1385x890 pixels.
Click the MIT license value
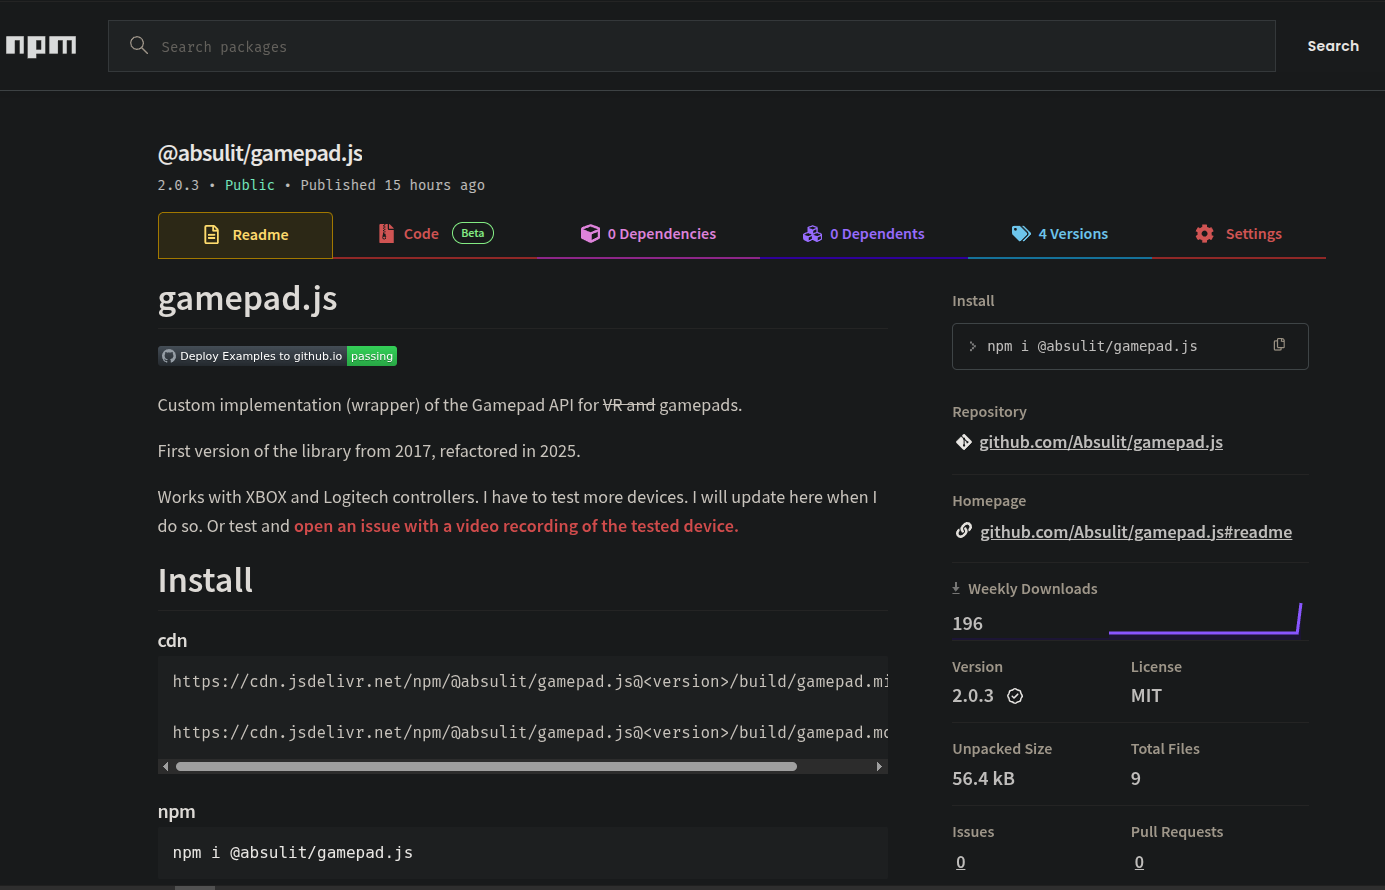tap(1146, 696)
